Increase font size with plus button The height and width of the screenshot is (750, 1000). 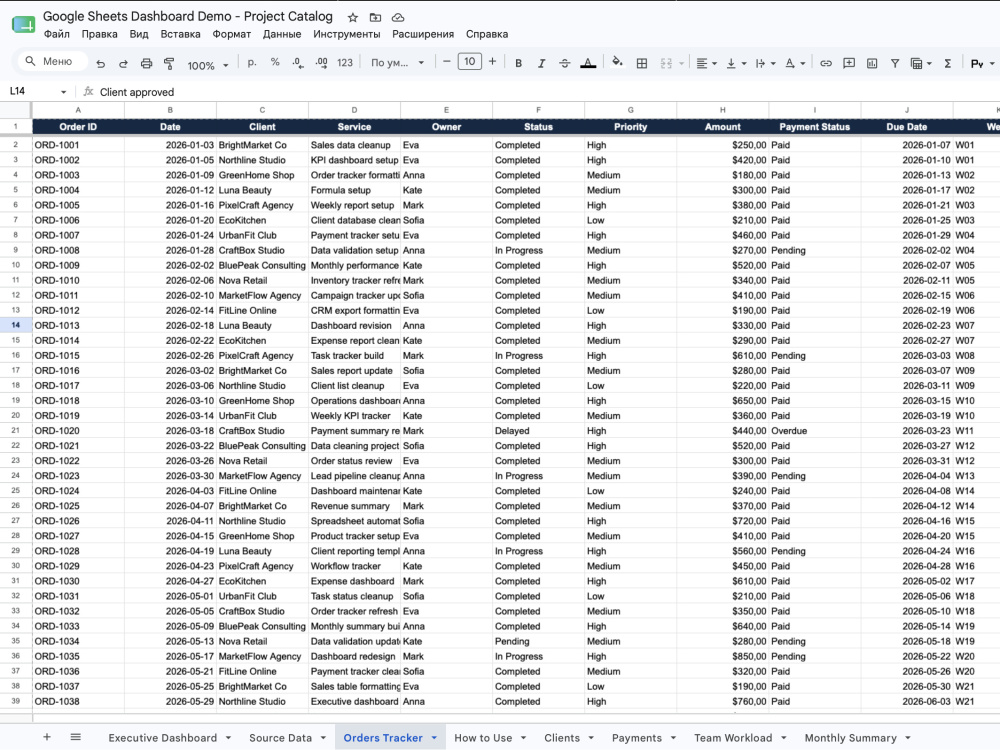[x=492, y=61]
